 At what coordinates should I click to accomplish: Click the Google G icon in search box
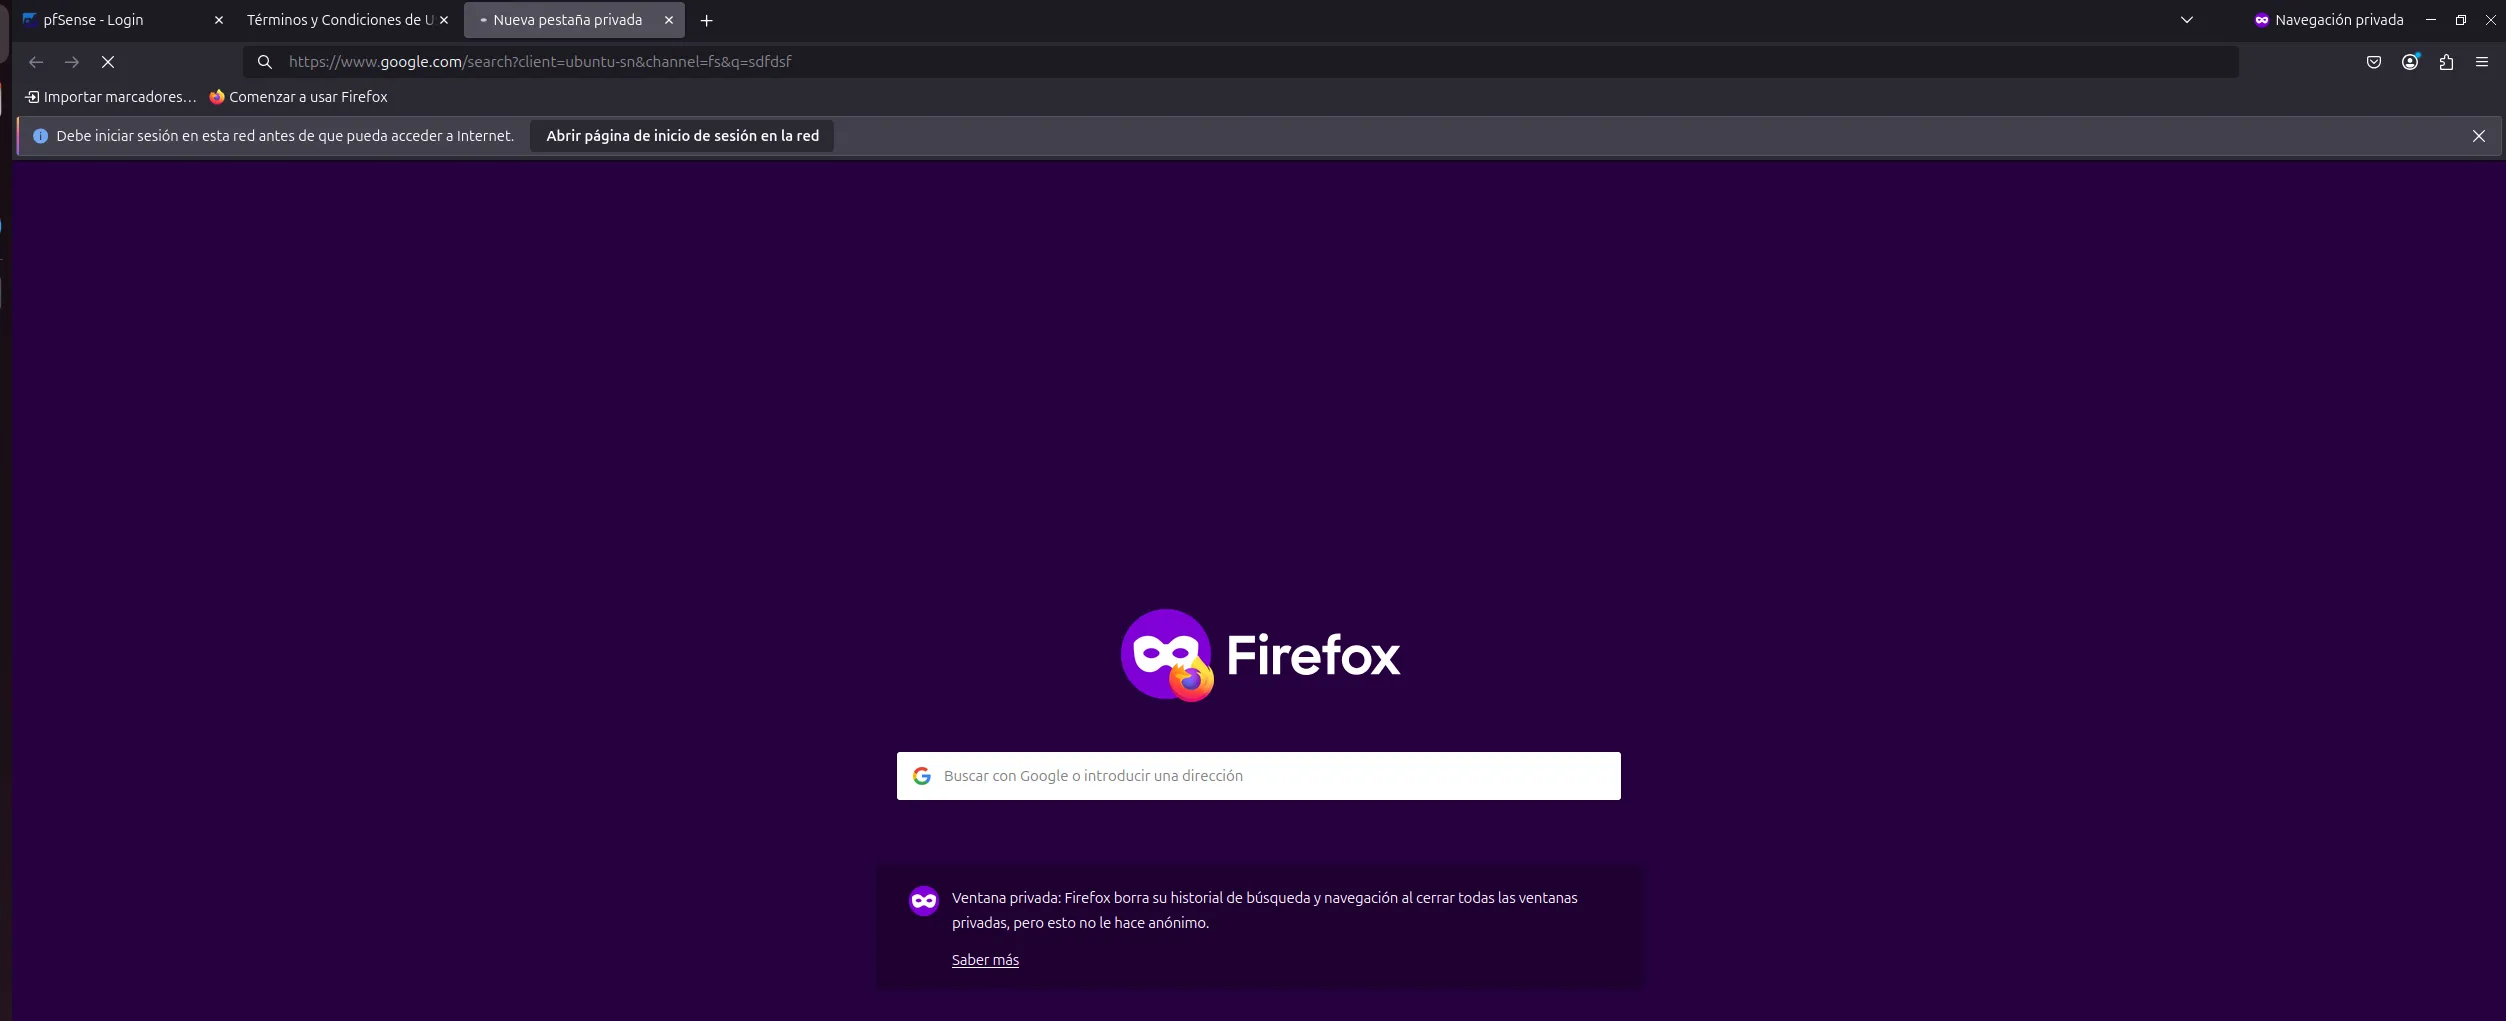point(922,776)
